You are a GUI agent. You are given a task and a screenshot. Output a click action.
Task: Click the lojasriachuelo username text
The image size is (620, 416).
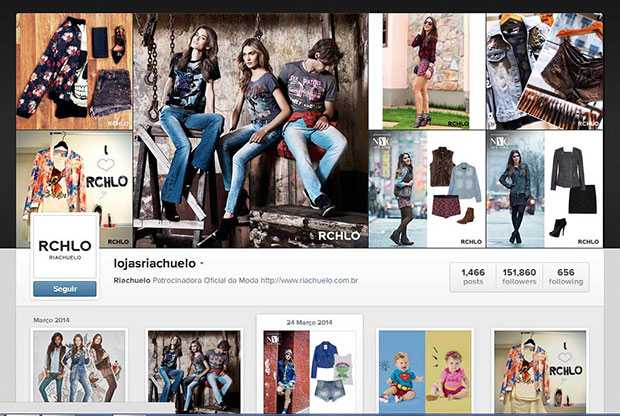[155, 263]
